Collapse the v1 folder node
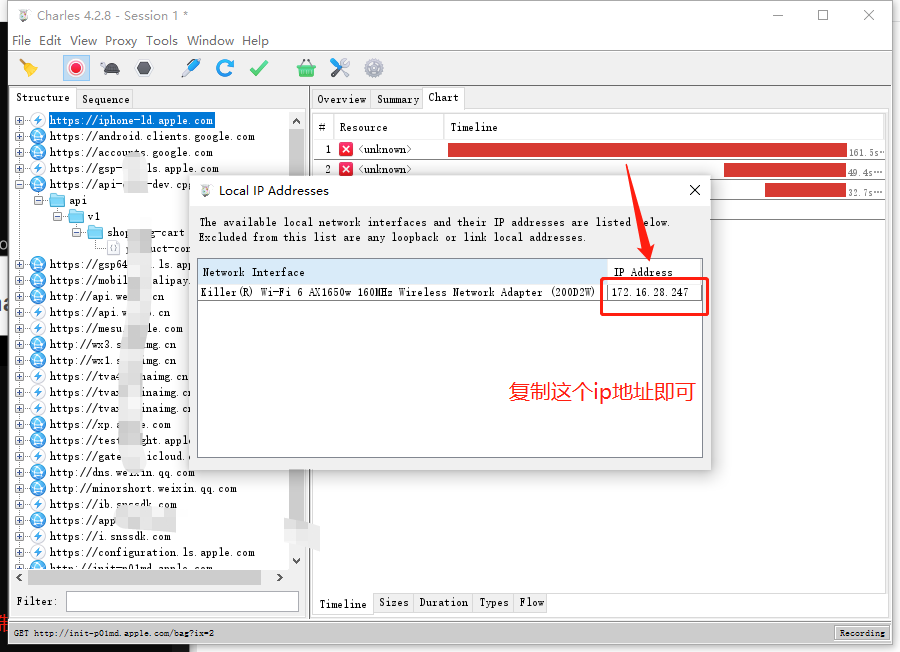Viewport: 900px width, 652px height. (57, 216)
